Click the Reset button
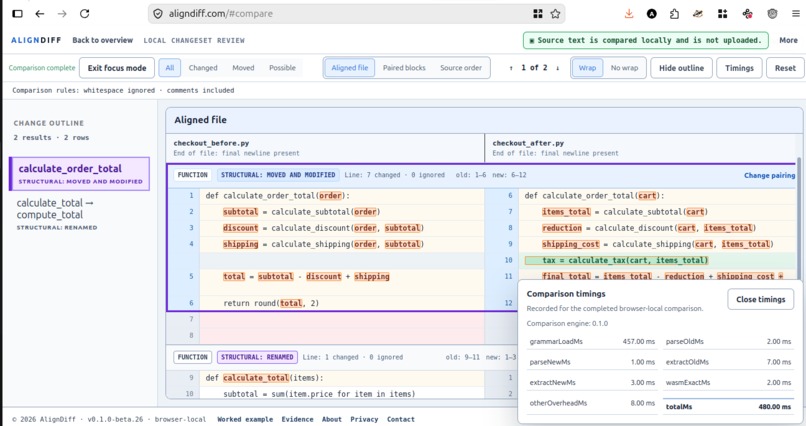This screenshot has width=806, height=426. coord(785,68)
